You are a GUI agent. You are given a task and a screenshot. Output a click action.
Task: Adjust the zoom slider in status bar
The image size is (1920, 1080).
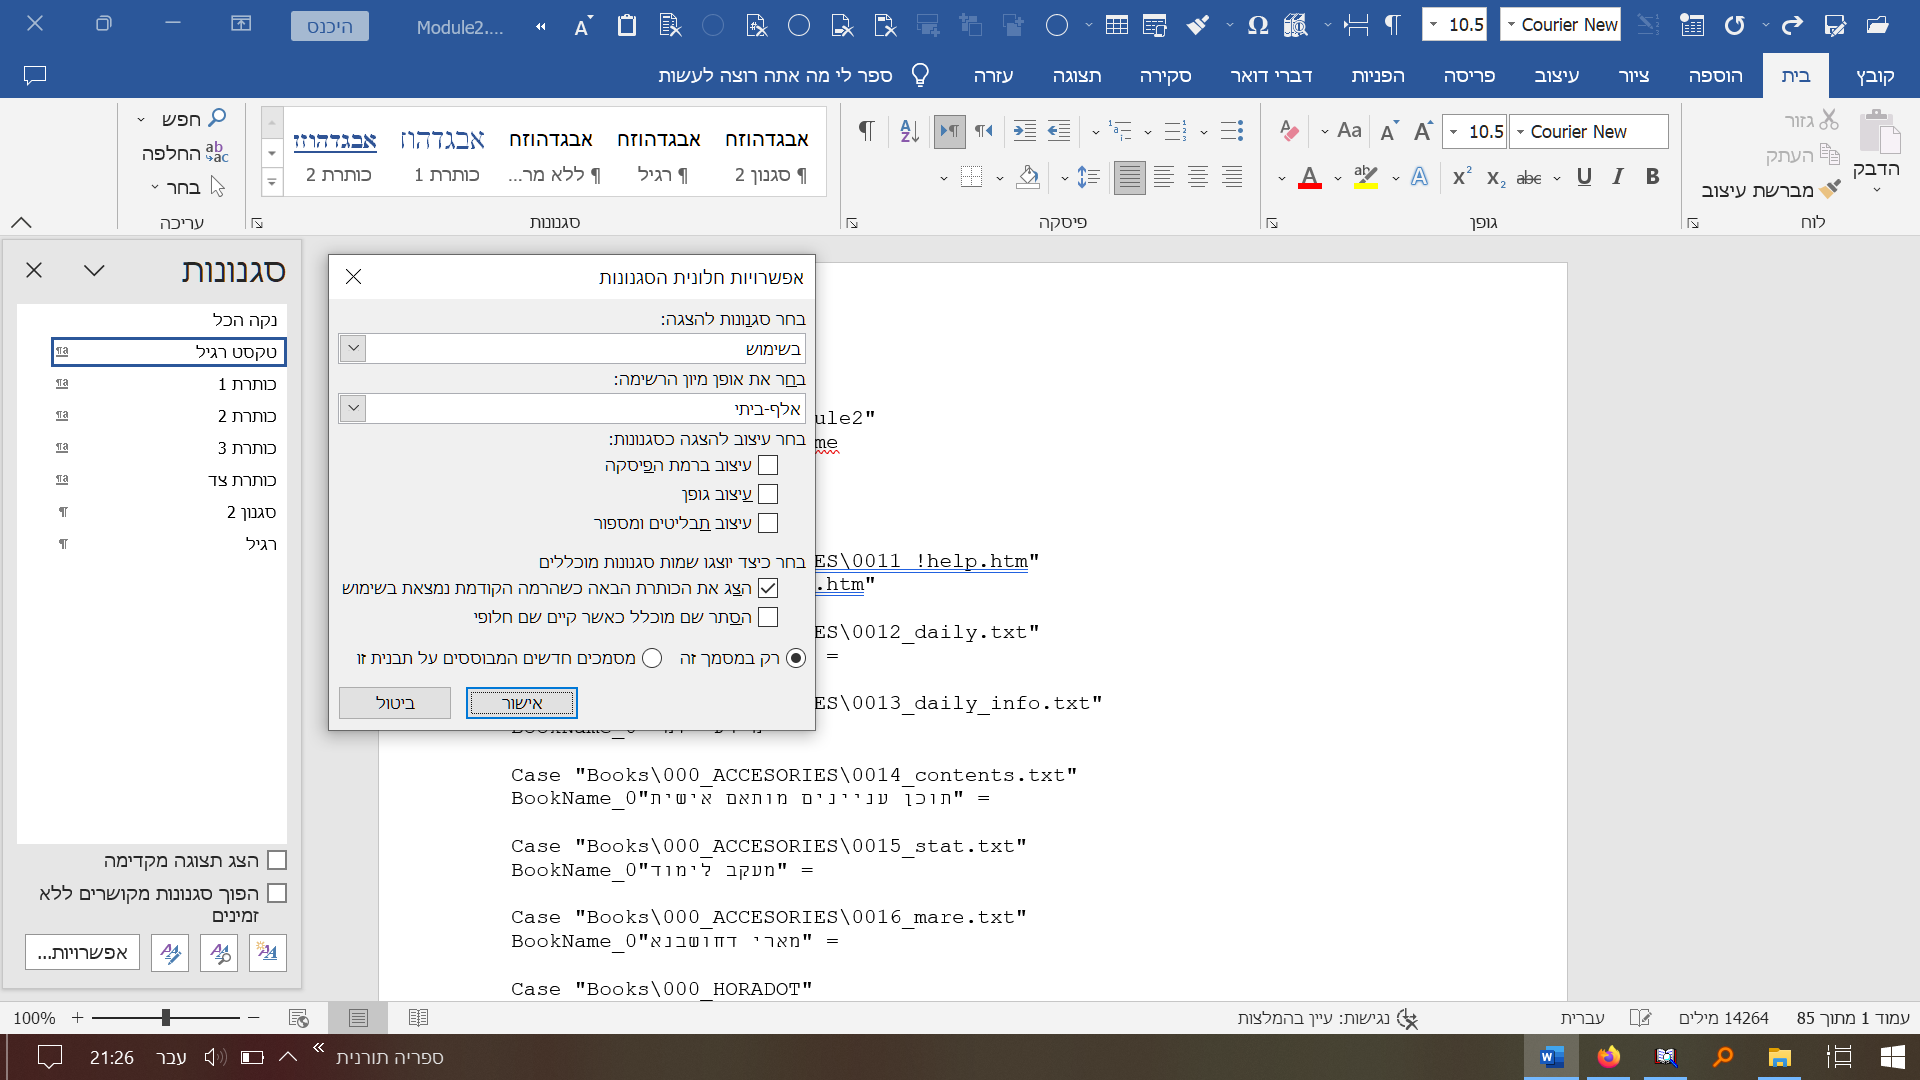pos(166,1018)
